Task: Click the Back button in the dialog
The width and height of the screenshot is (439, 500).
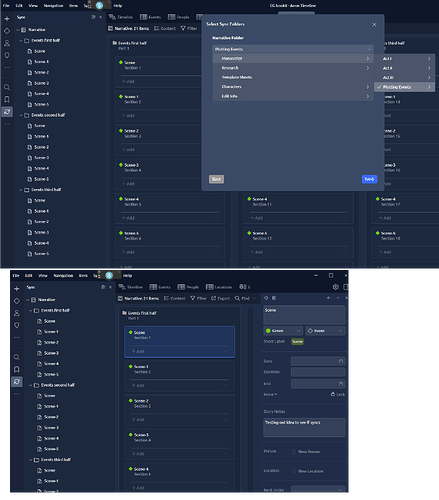Action: tap(216, 179)
